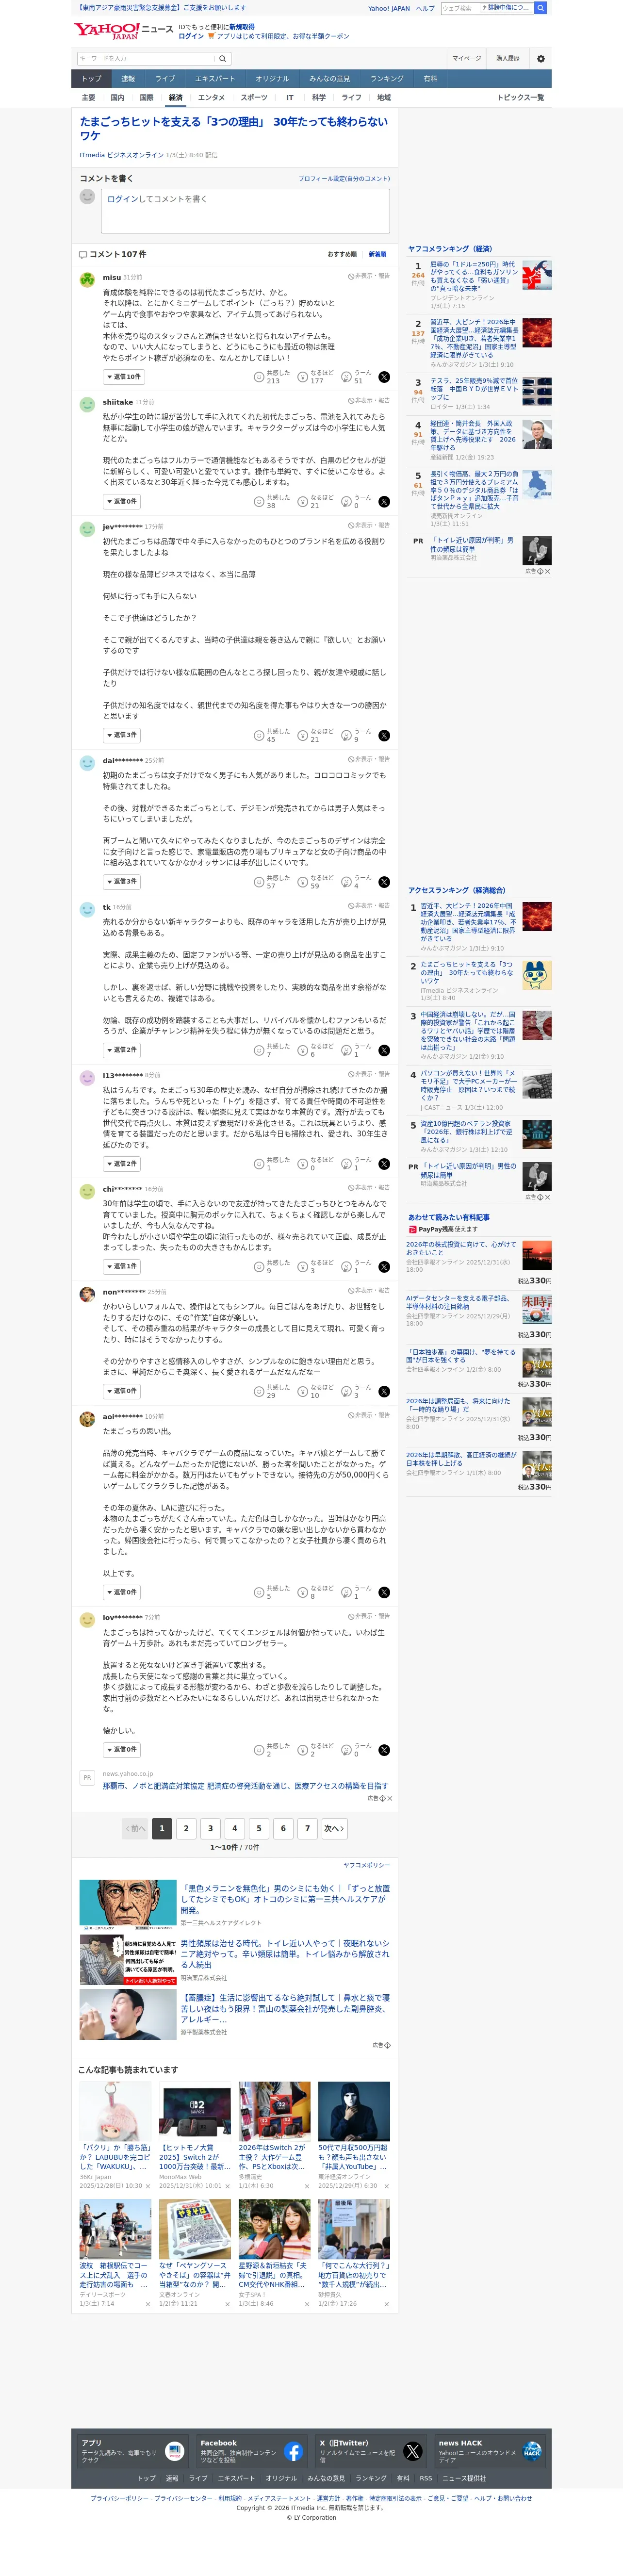Expand 返信0件 under aoi's comment
This screenshot has height=2576, width=623.
click(122, 1592)
